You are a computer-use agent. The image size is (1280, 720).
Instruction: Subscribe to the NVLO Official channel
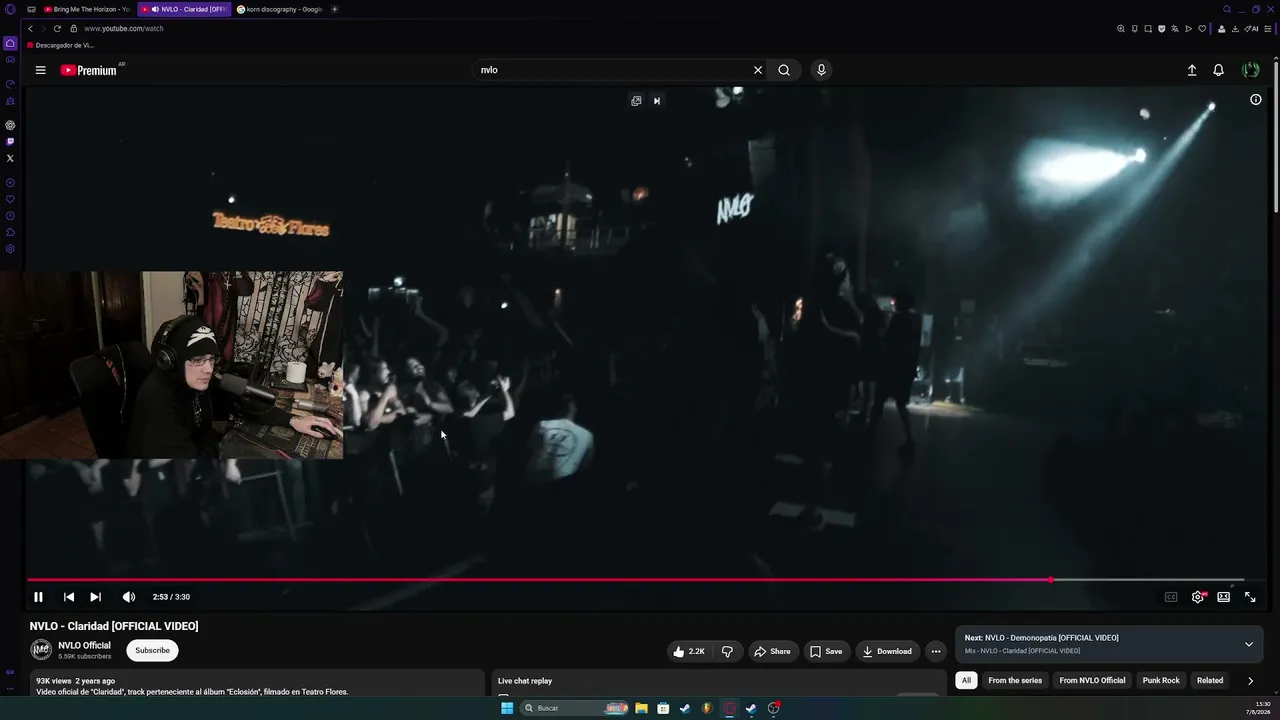tap(152, 650)
